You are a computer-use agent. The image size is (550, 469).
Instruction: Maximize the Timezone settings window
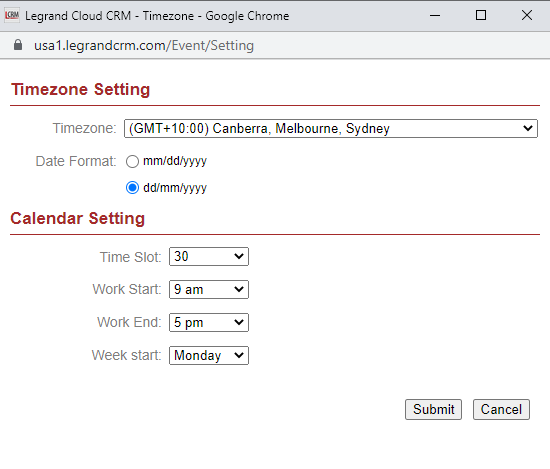coord(481,15)
